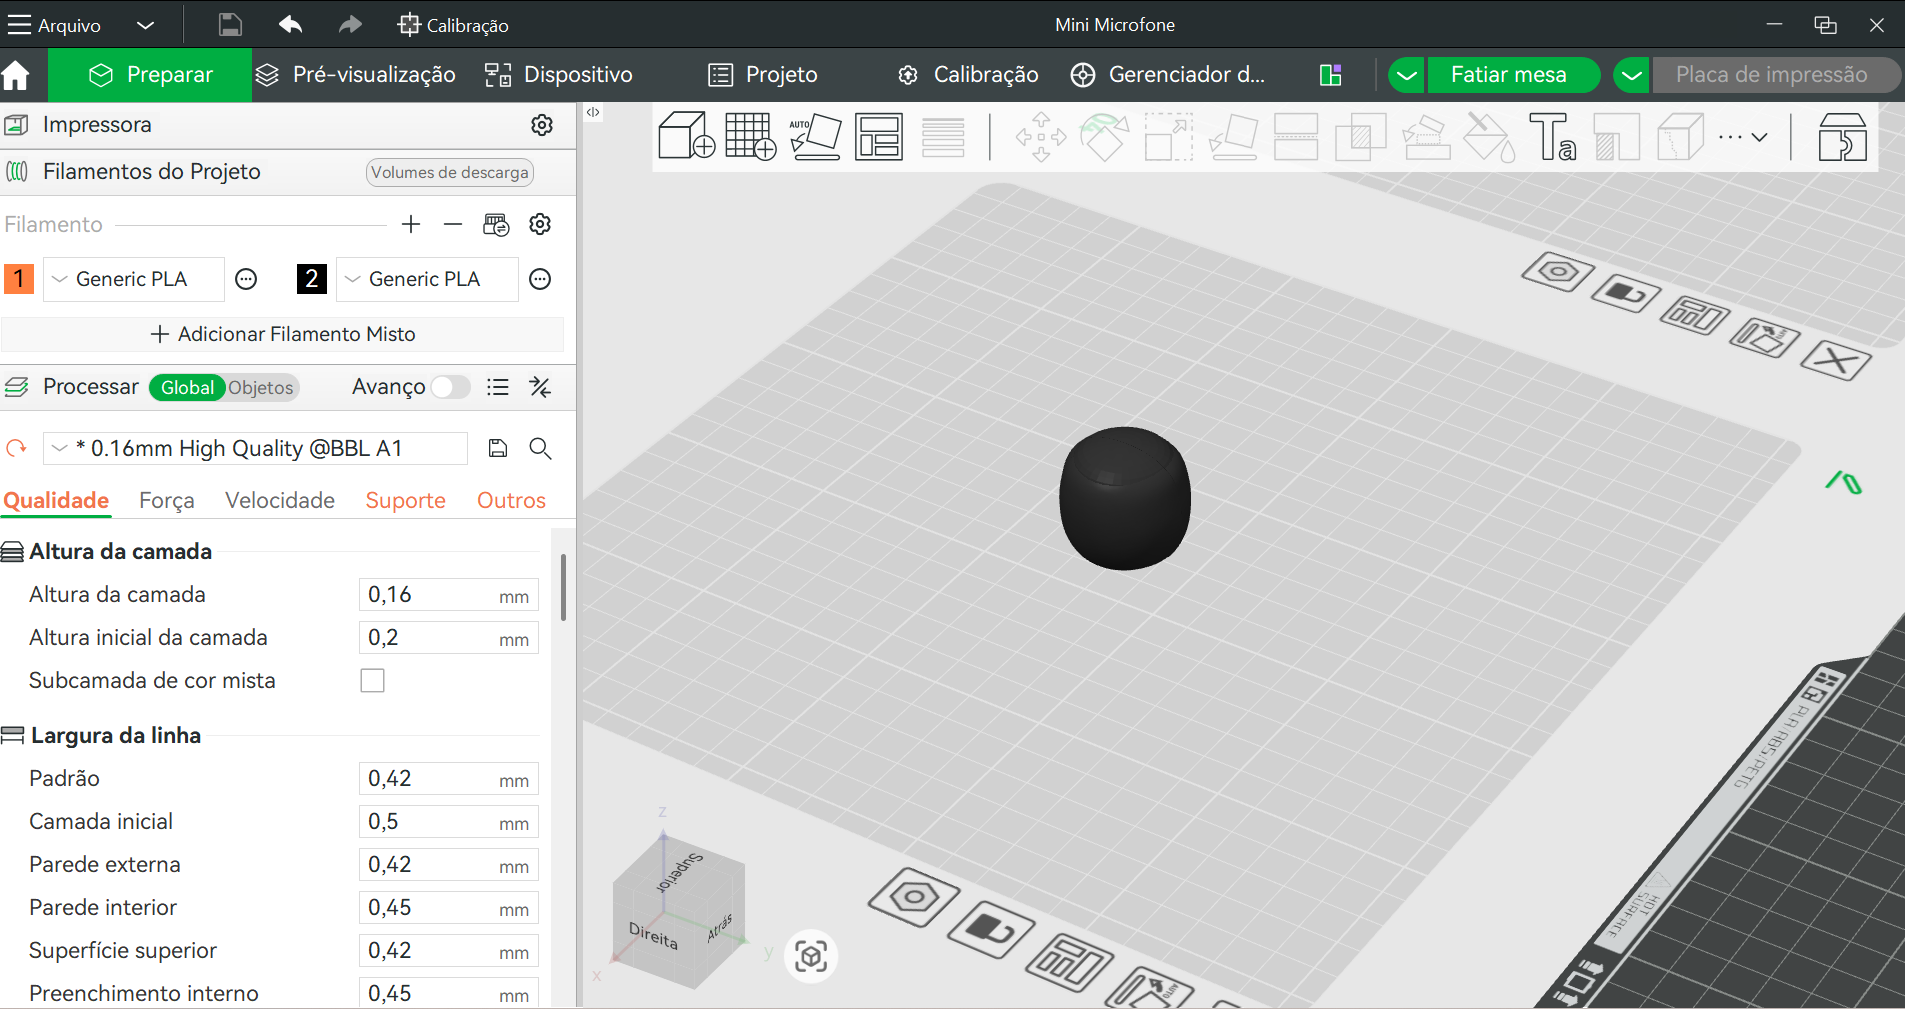Click the Auto orient icon
This screenshot has width=1905, height=1009.
coord(815,136)
